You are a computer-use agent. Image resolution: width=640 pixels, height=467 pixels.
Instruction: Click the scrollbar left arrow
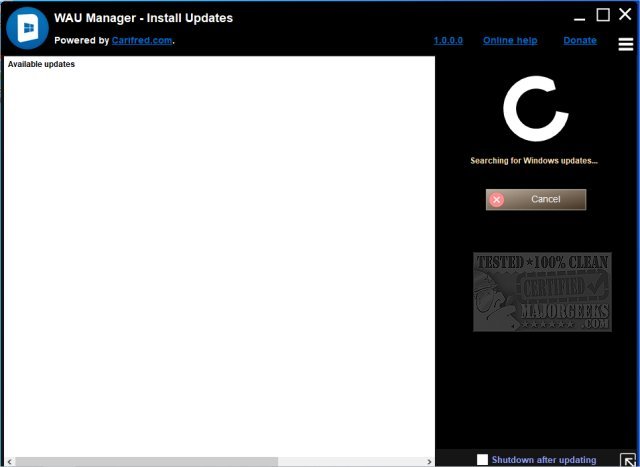pos(9,462)
